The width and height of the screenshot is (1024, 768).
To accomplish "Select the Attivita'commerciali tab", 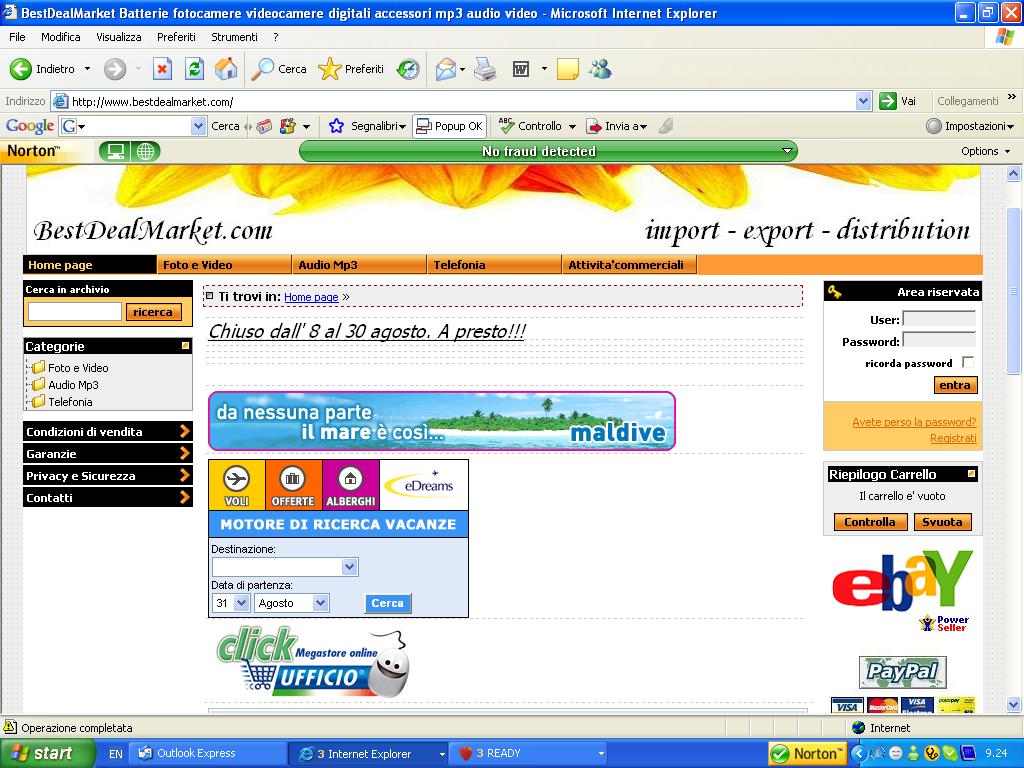I will [629, 264].
